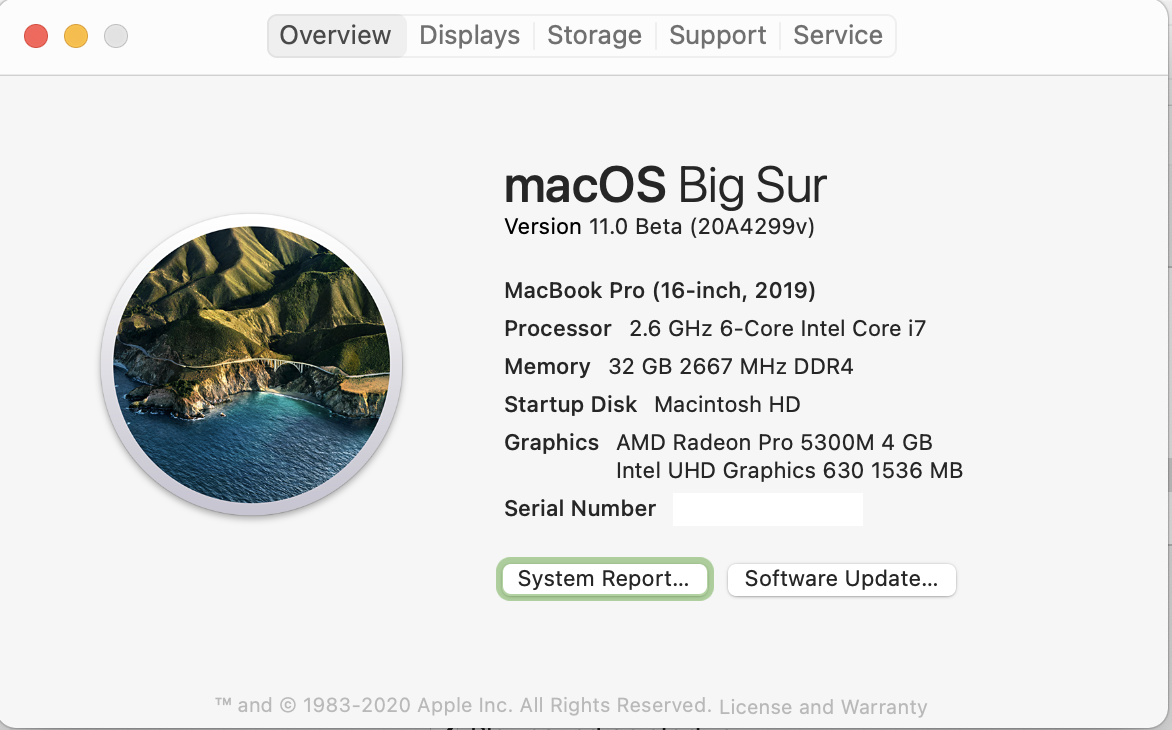Click the Intel UHD Graphics 630 line
Viewport: 1172px width, 730px height.
[x=789, y=470]
